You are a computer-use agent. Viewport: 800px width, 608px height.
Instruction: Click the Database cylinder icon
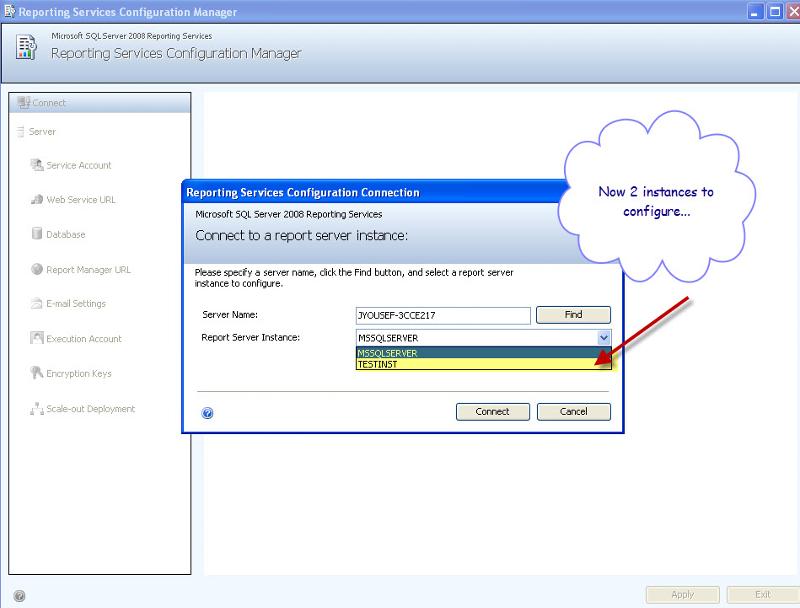(x=37, y=234)
